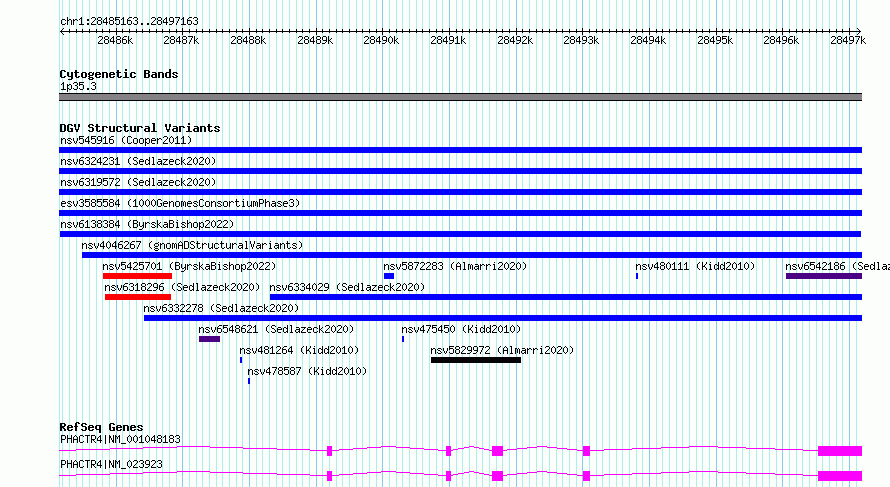
Task: Click the nsv6319572 (Sedlazeck2020) label
Action: (138, 182)
